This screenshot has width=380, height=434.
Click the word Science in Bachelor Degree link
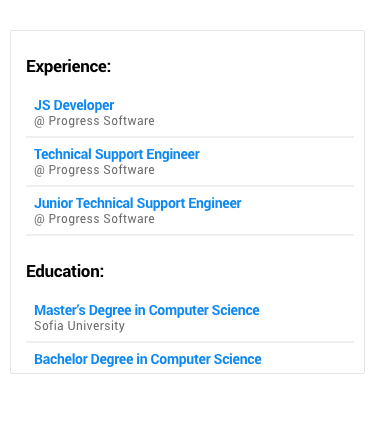pos(237,359)
